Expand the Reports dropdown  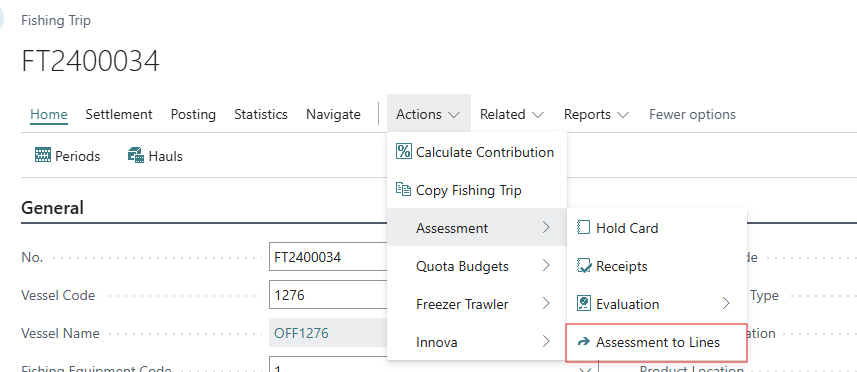[x=596, y=114]
